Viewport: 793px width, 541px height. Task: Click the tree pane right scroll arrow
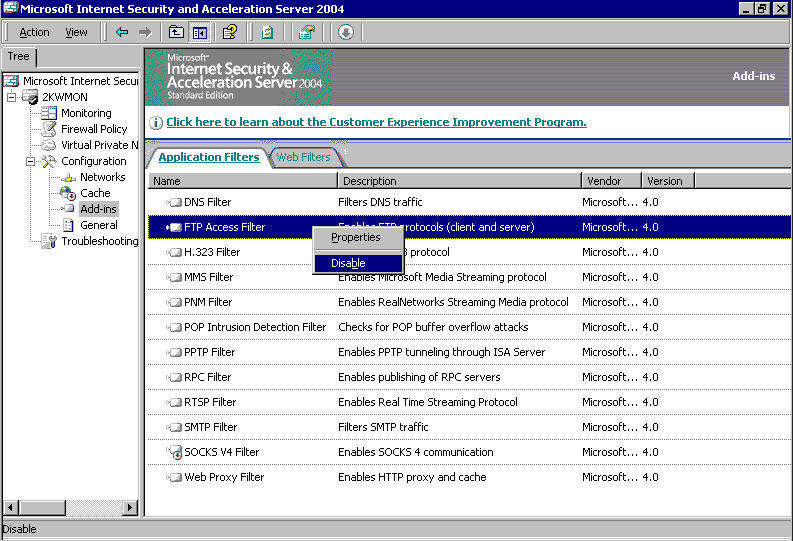click(x=130, y=507)
